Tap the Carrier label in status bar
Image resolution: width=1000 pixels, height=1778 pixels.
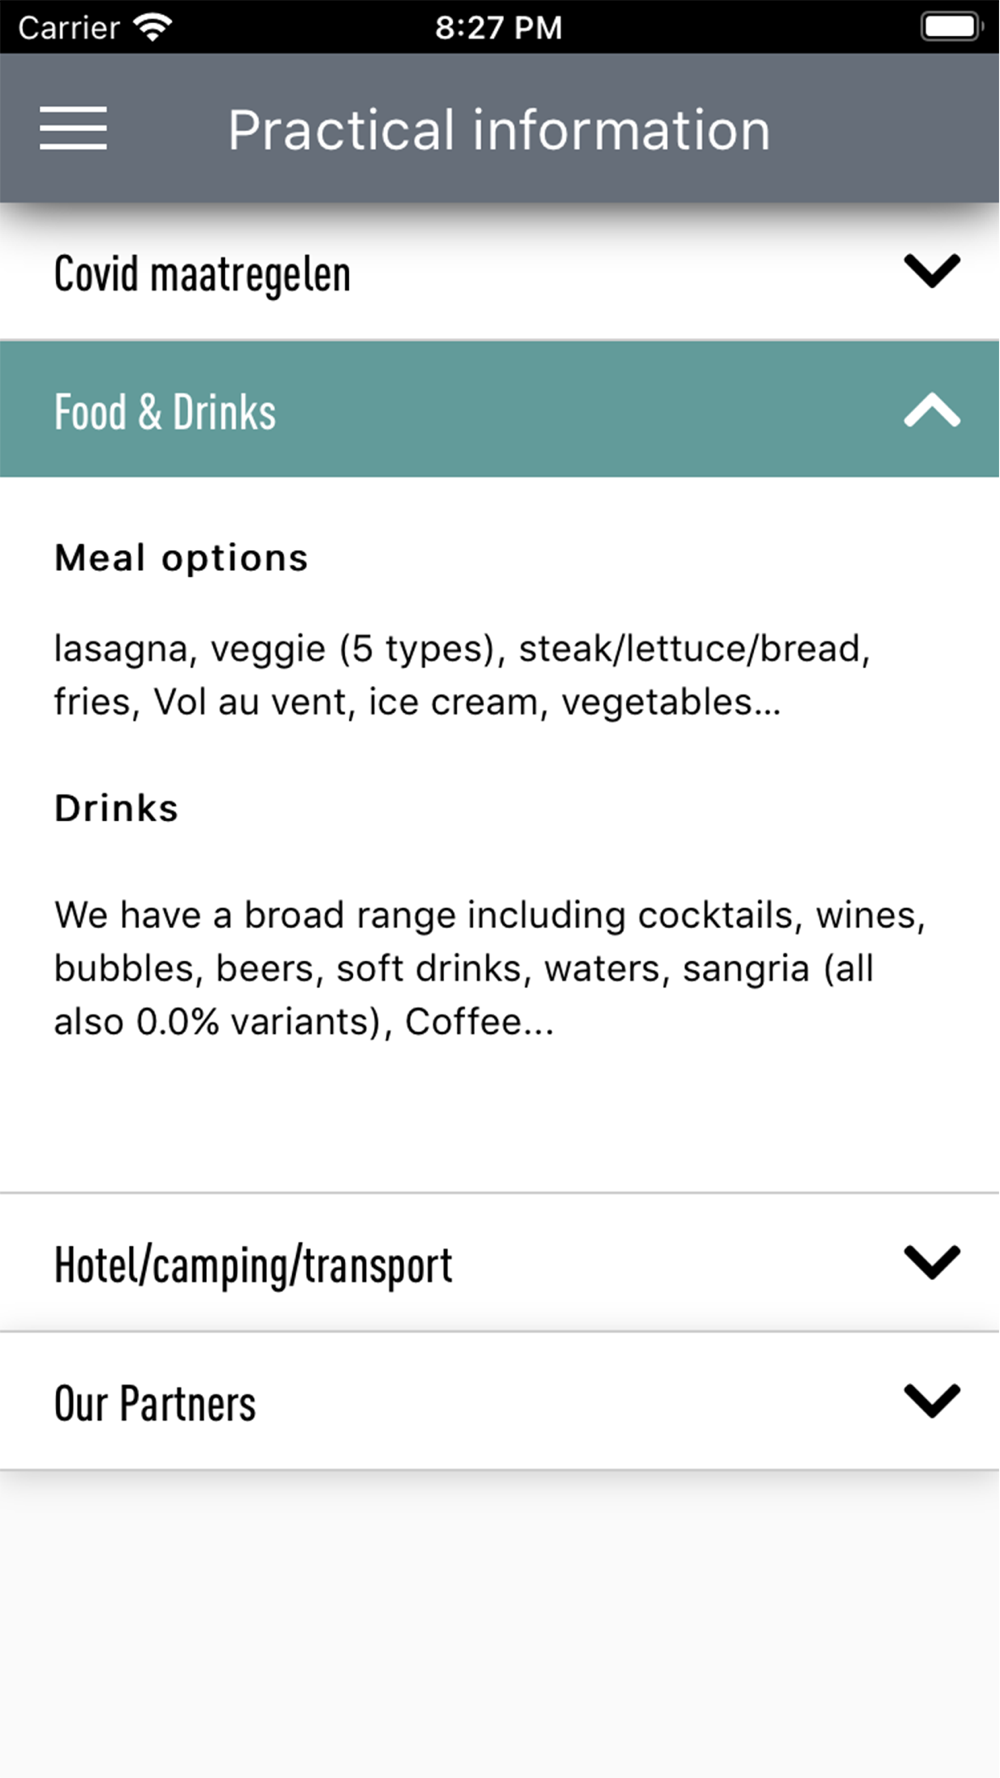pyautogui.click(x=68, y=27)
